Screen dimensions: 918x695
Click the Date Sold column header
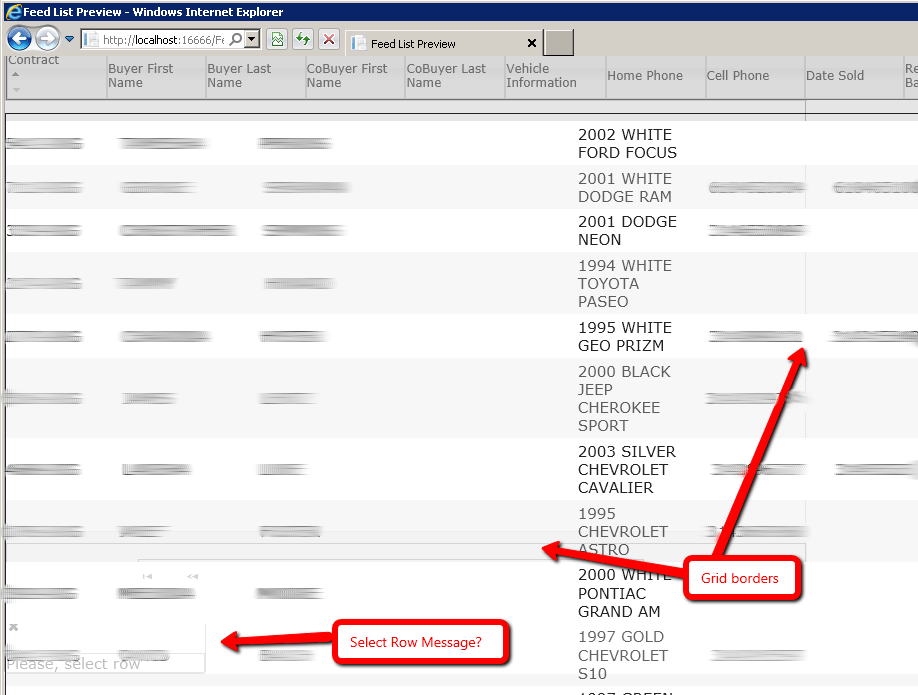coord(855,76)
